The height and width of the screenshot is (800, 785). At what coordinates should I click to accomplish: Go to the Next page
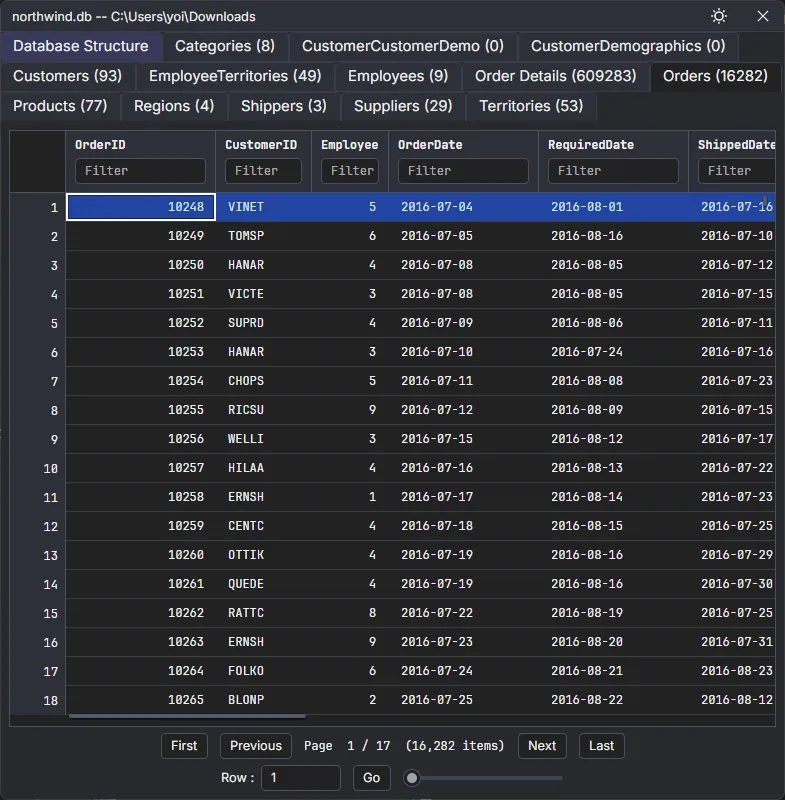[542, 746]
